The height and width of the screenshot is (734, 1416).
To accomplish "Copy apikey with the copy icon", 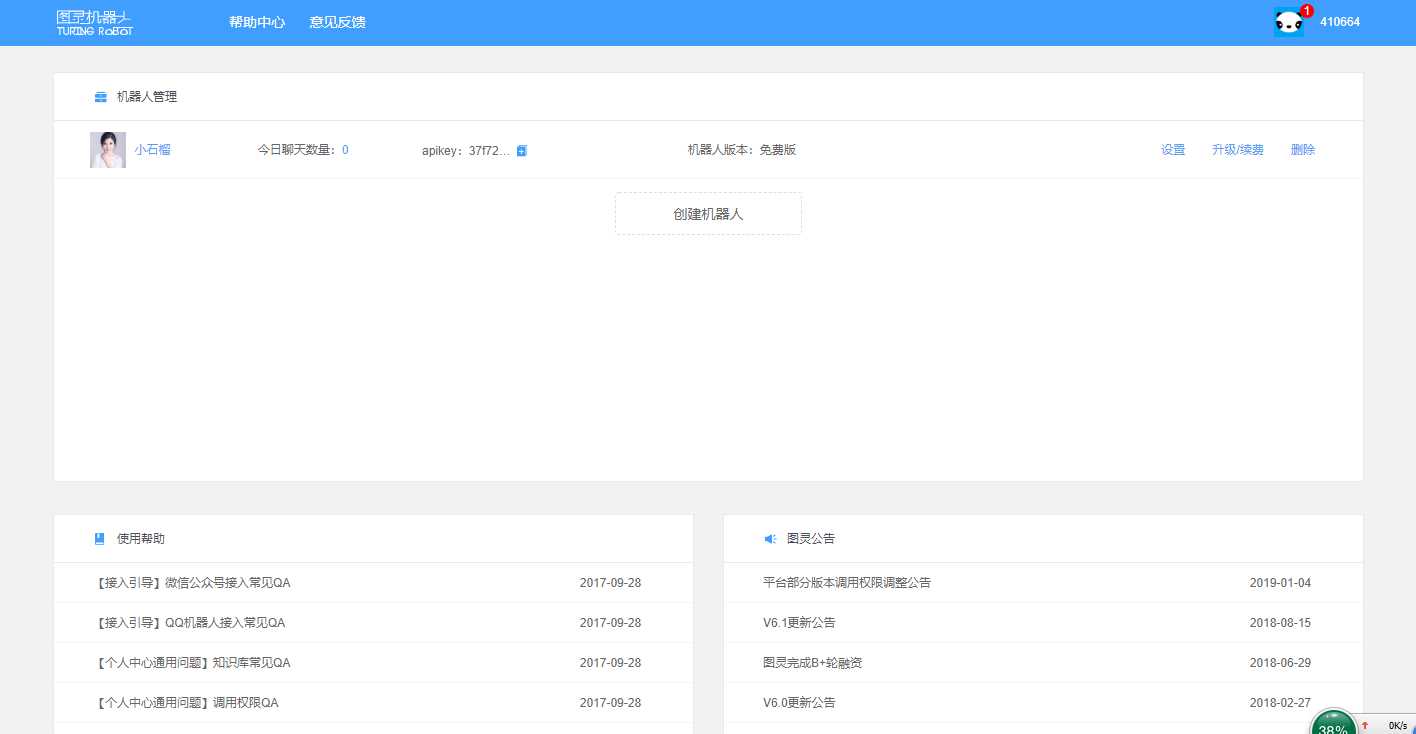I will [522, 151].
